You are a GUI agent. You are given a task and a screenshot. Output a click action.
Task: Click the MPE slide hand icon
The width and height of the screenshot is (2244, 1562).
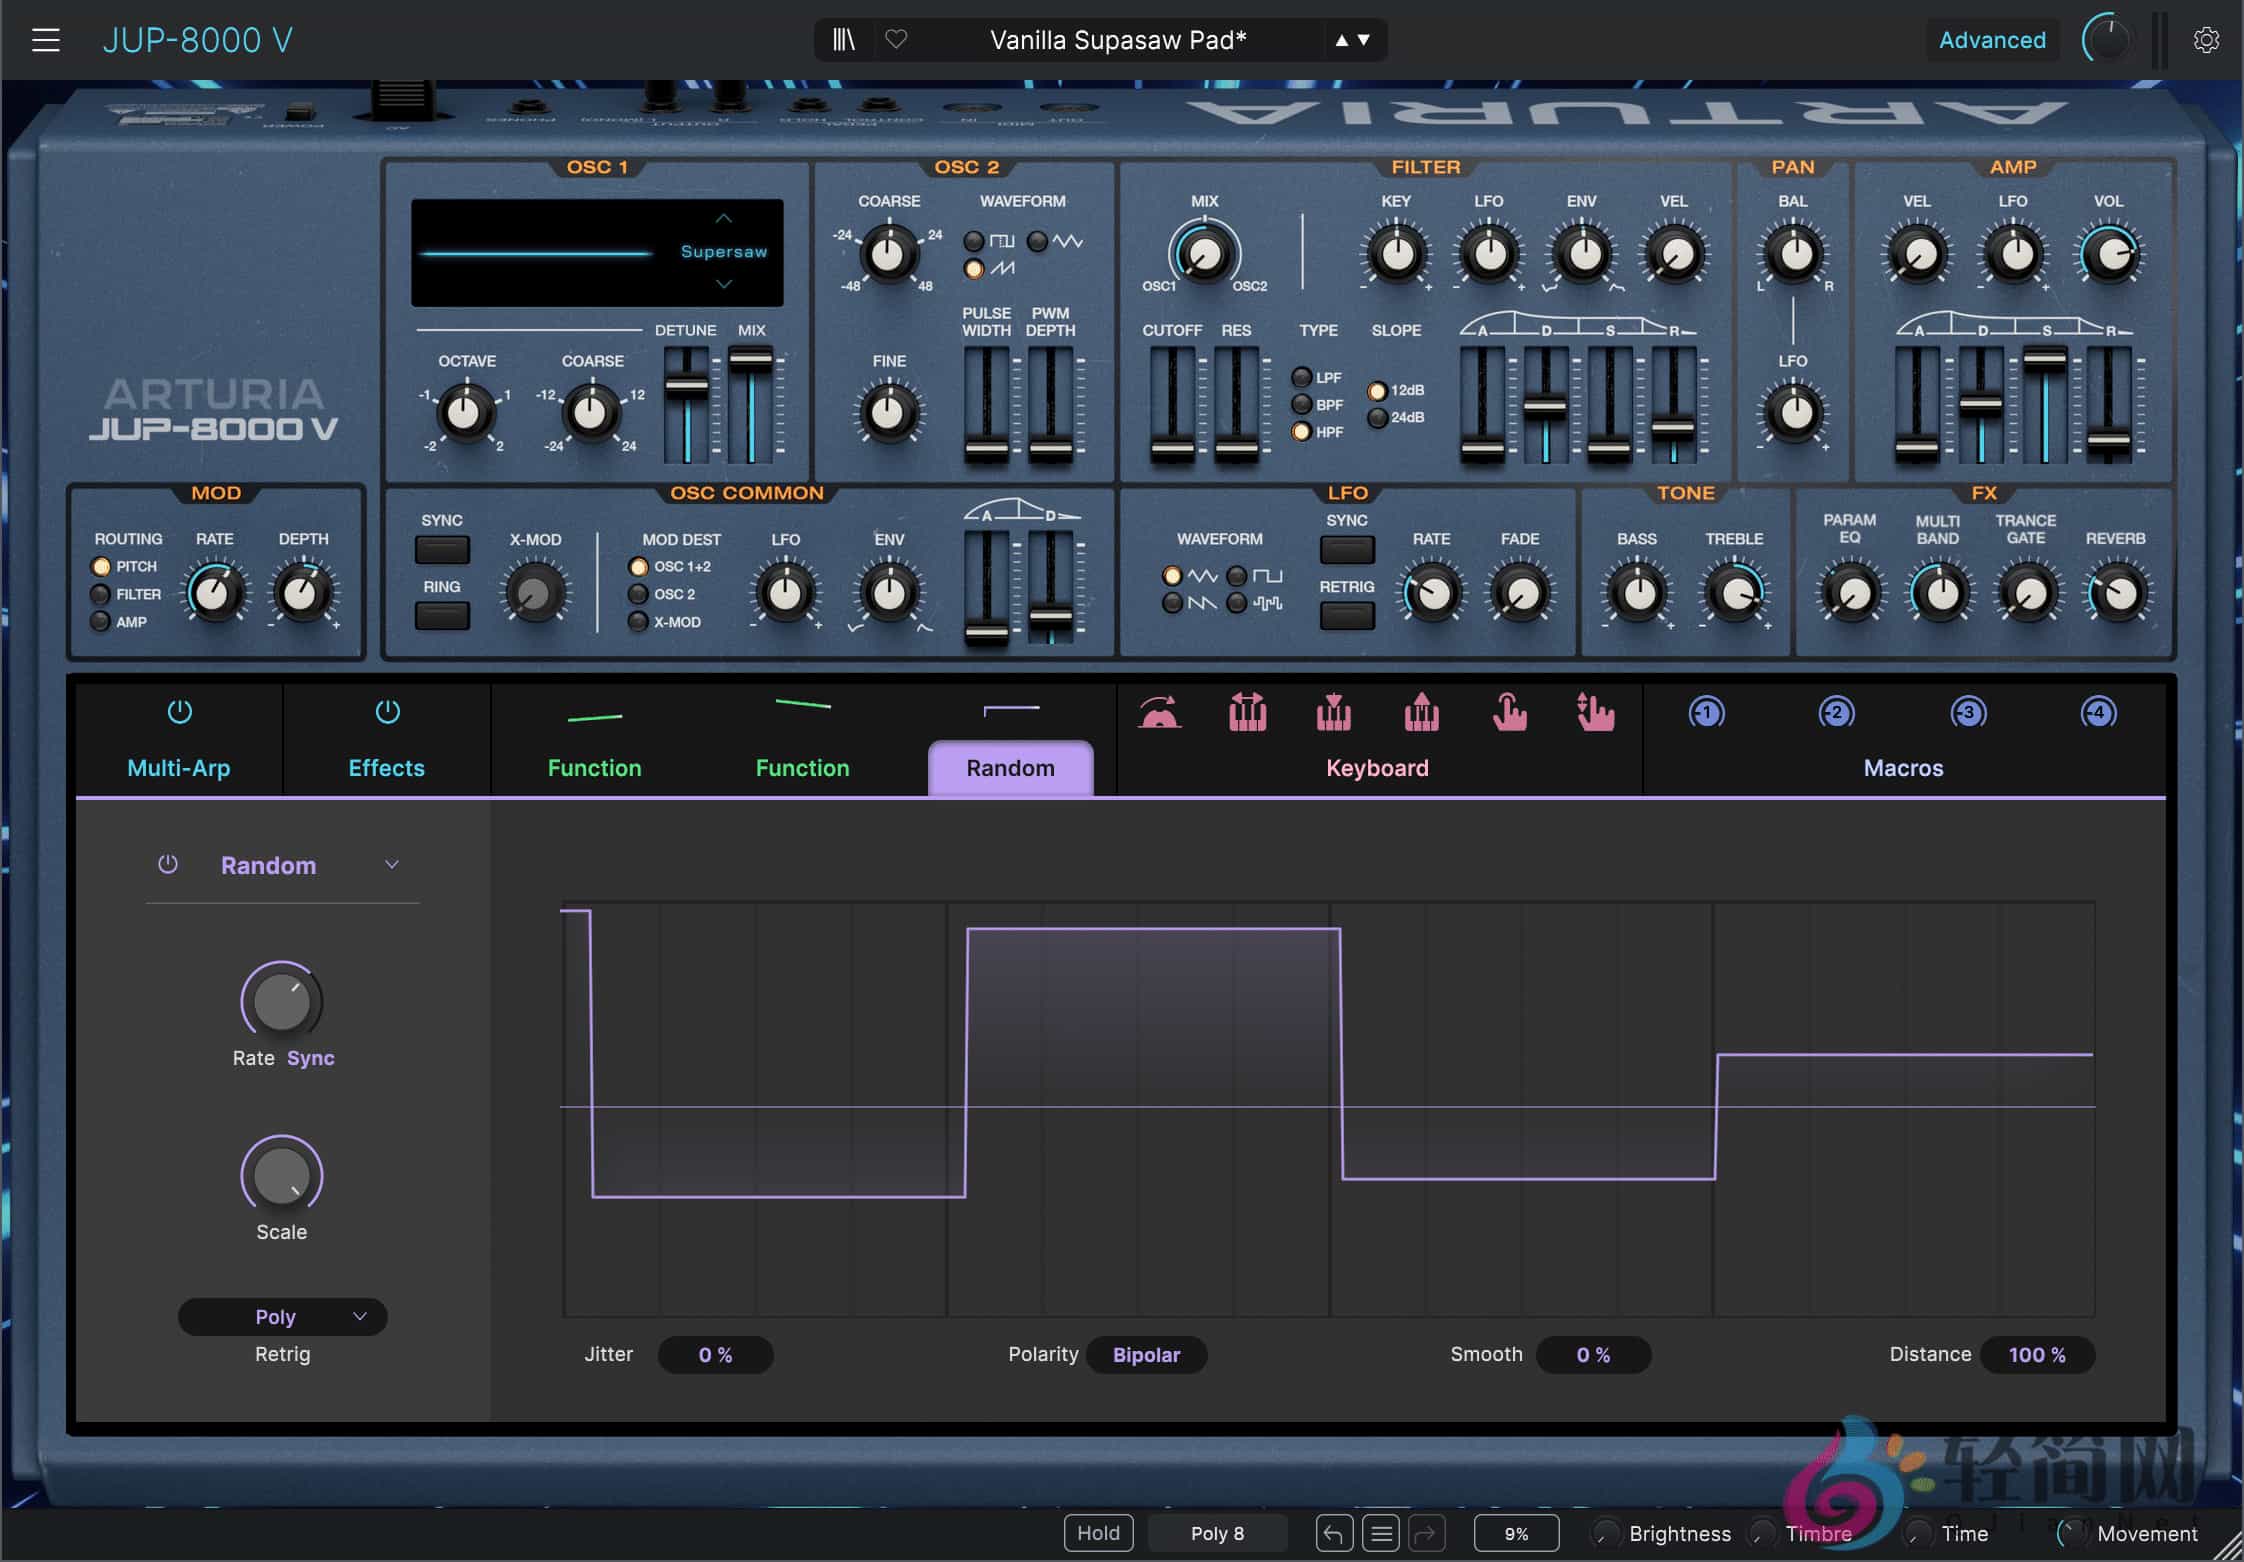1593,712
